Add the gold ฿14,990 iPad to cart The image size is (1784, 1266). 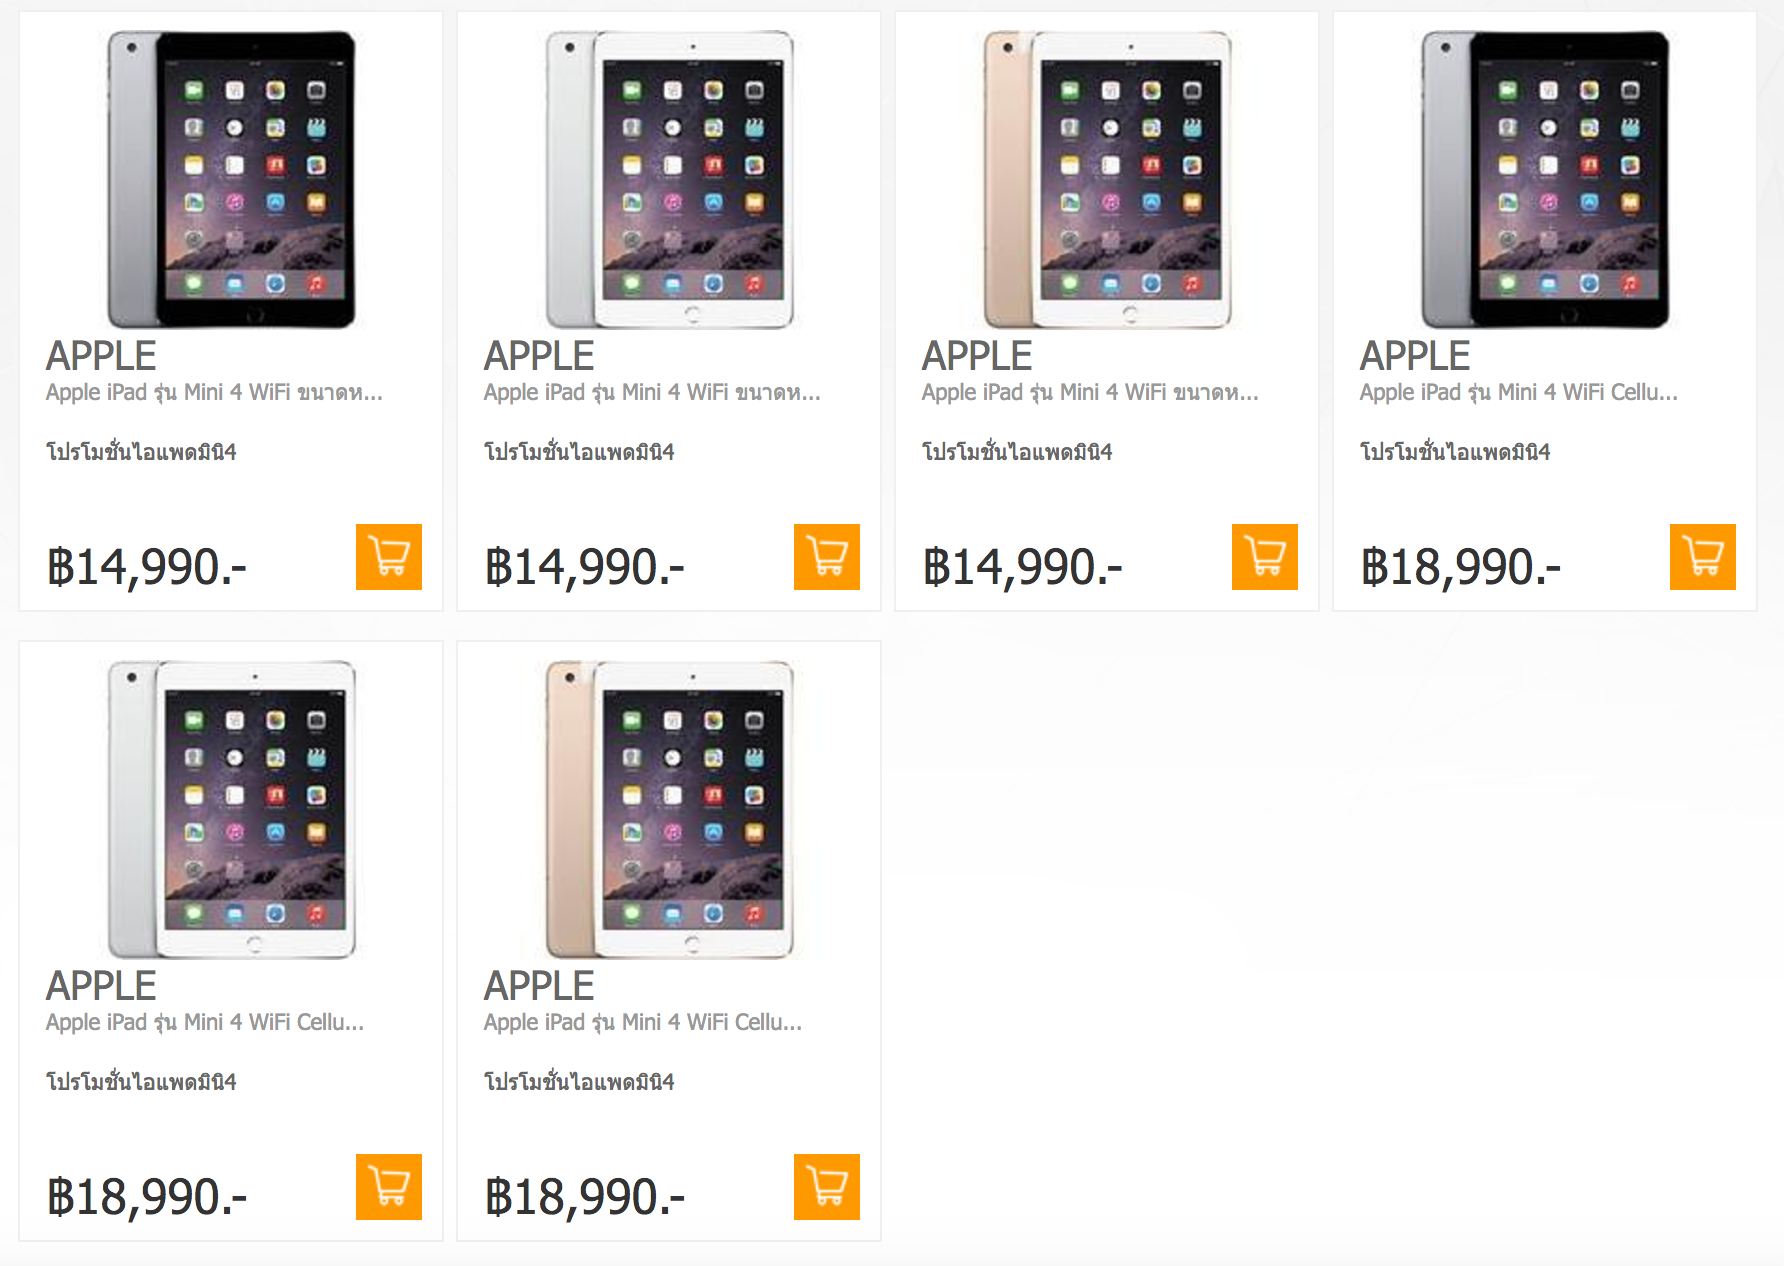[1264, 557]
